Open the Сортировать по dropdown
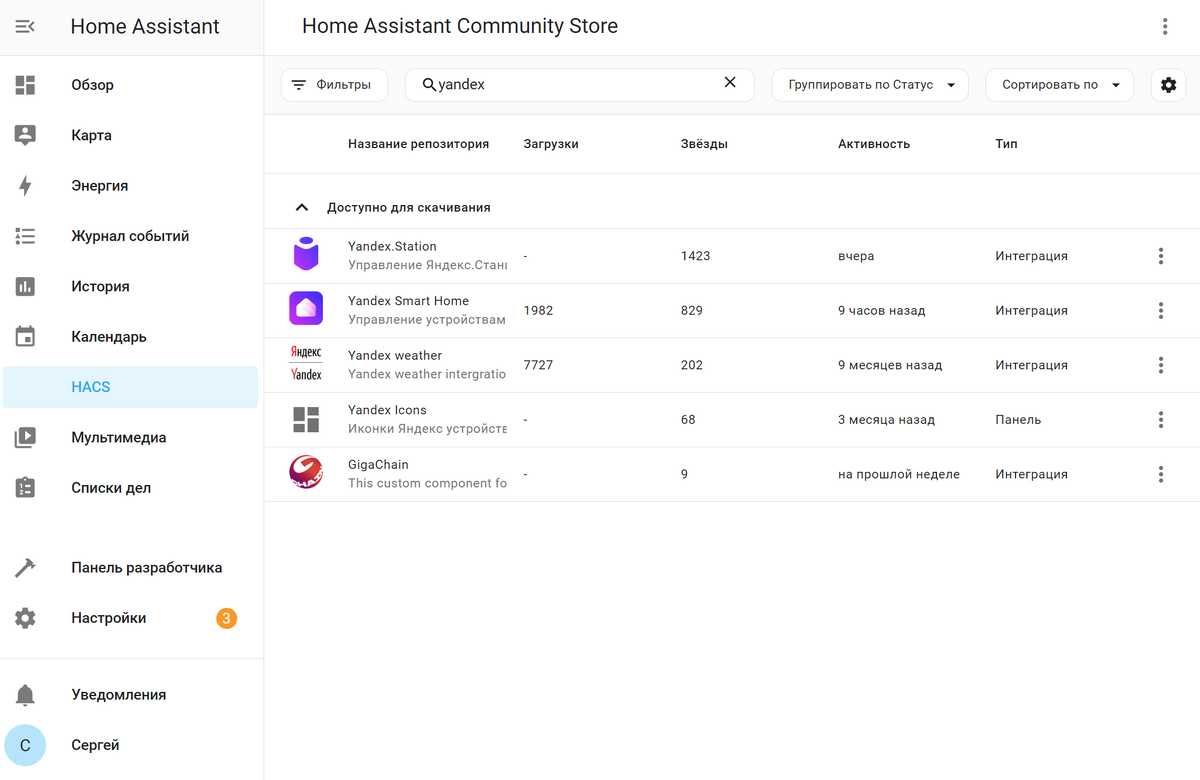Viewport: 1200px width, 780px height. [1059, 85]
